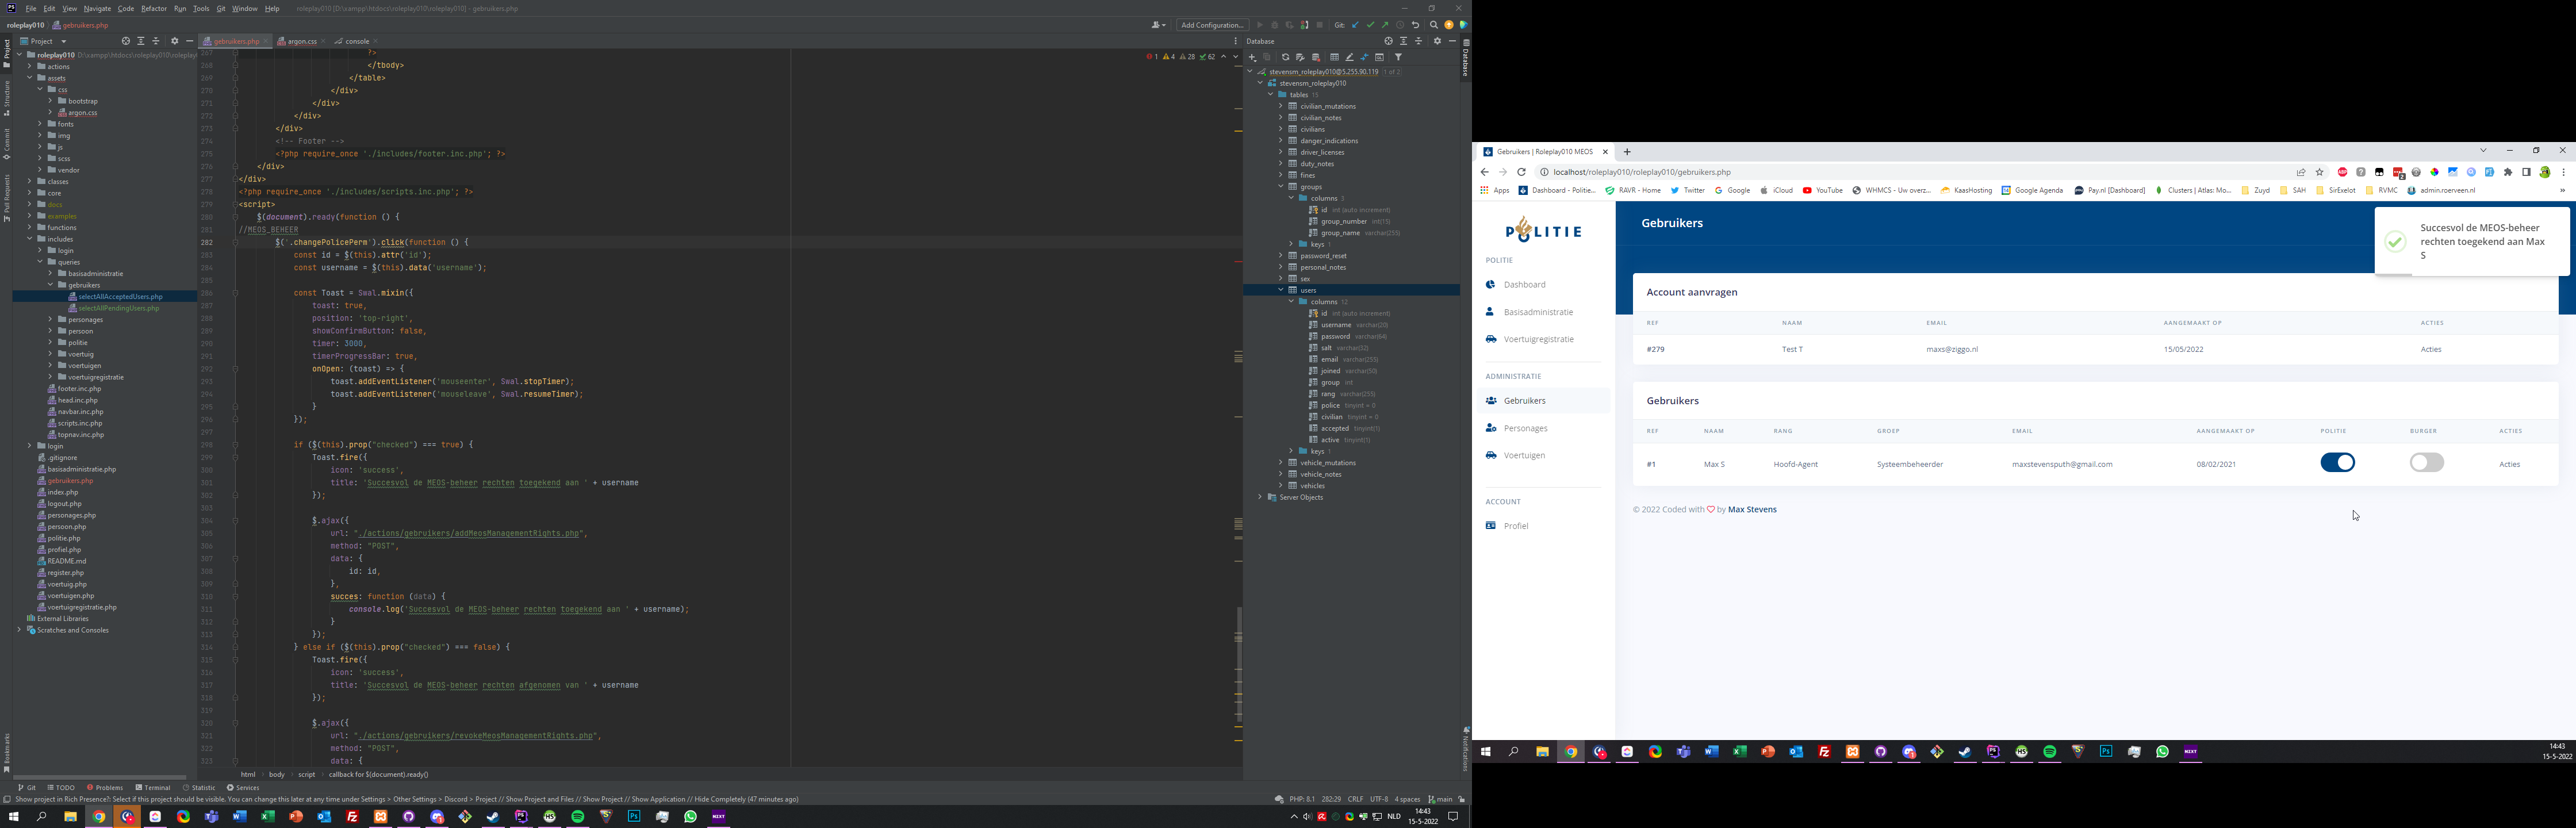Bookmark page with star icon in address bar
Viewport: 2576px width, 828px height.
tap(2319, 172)
